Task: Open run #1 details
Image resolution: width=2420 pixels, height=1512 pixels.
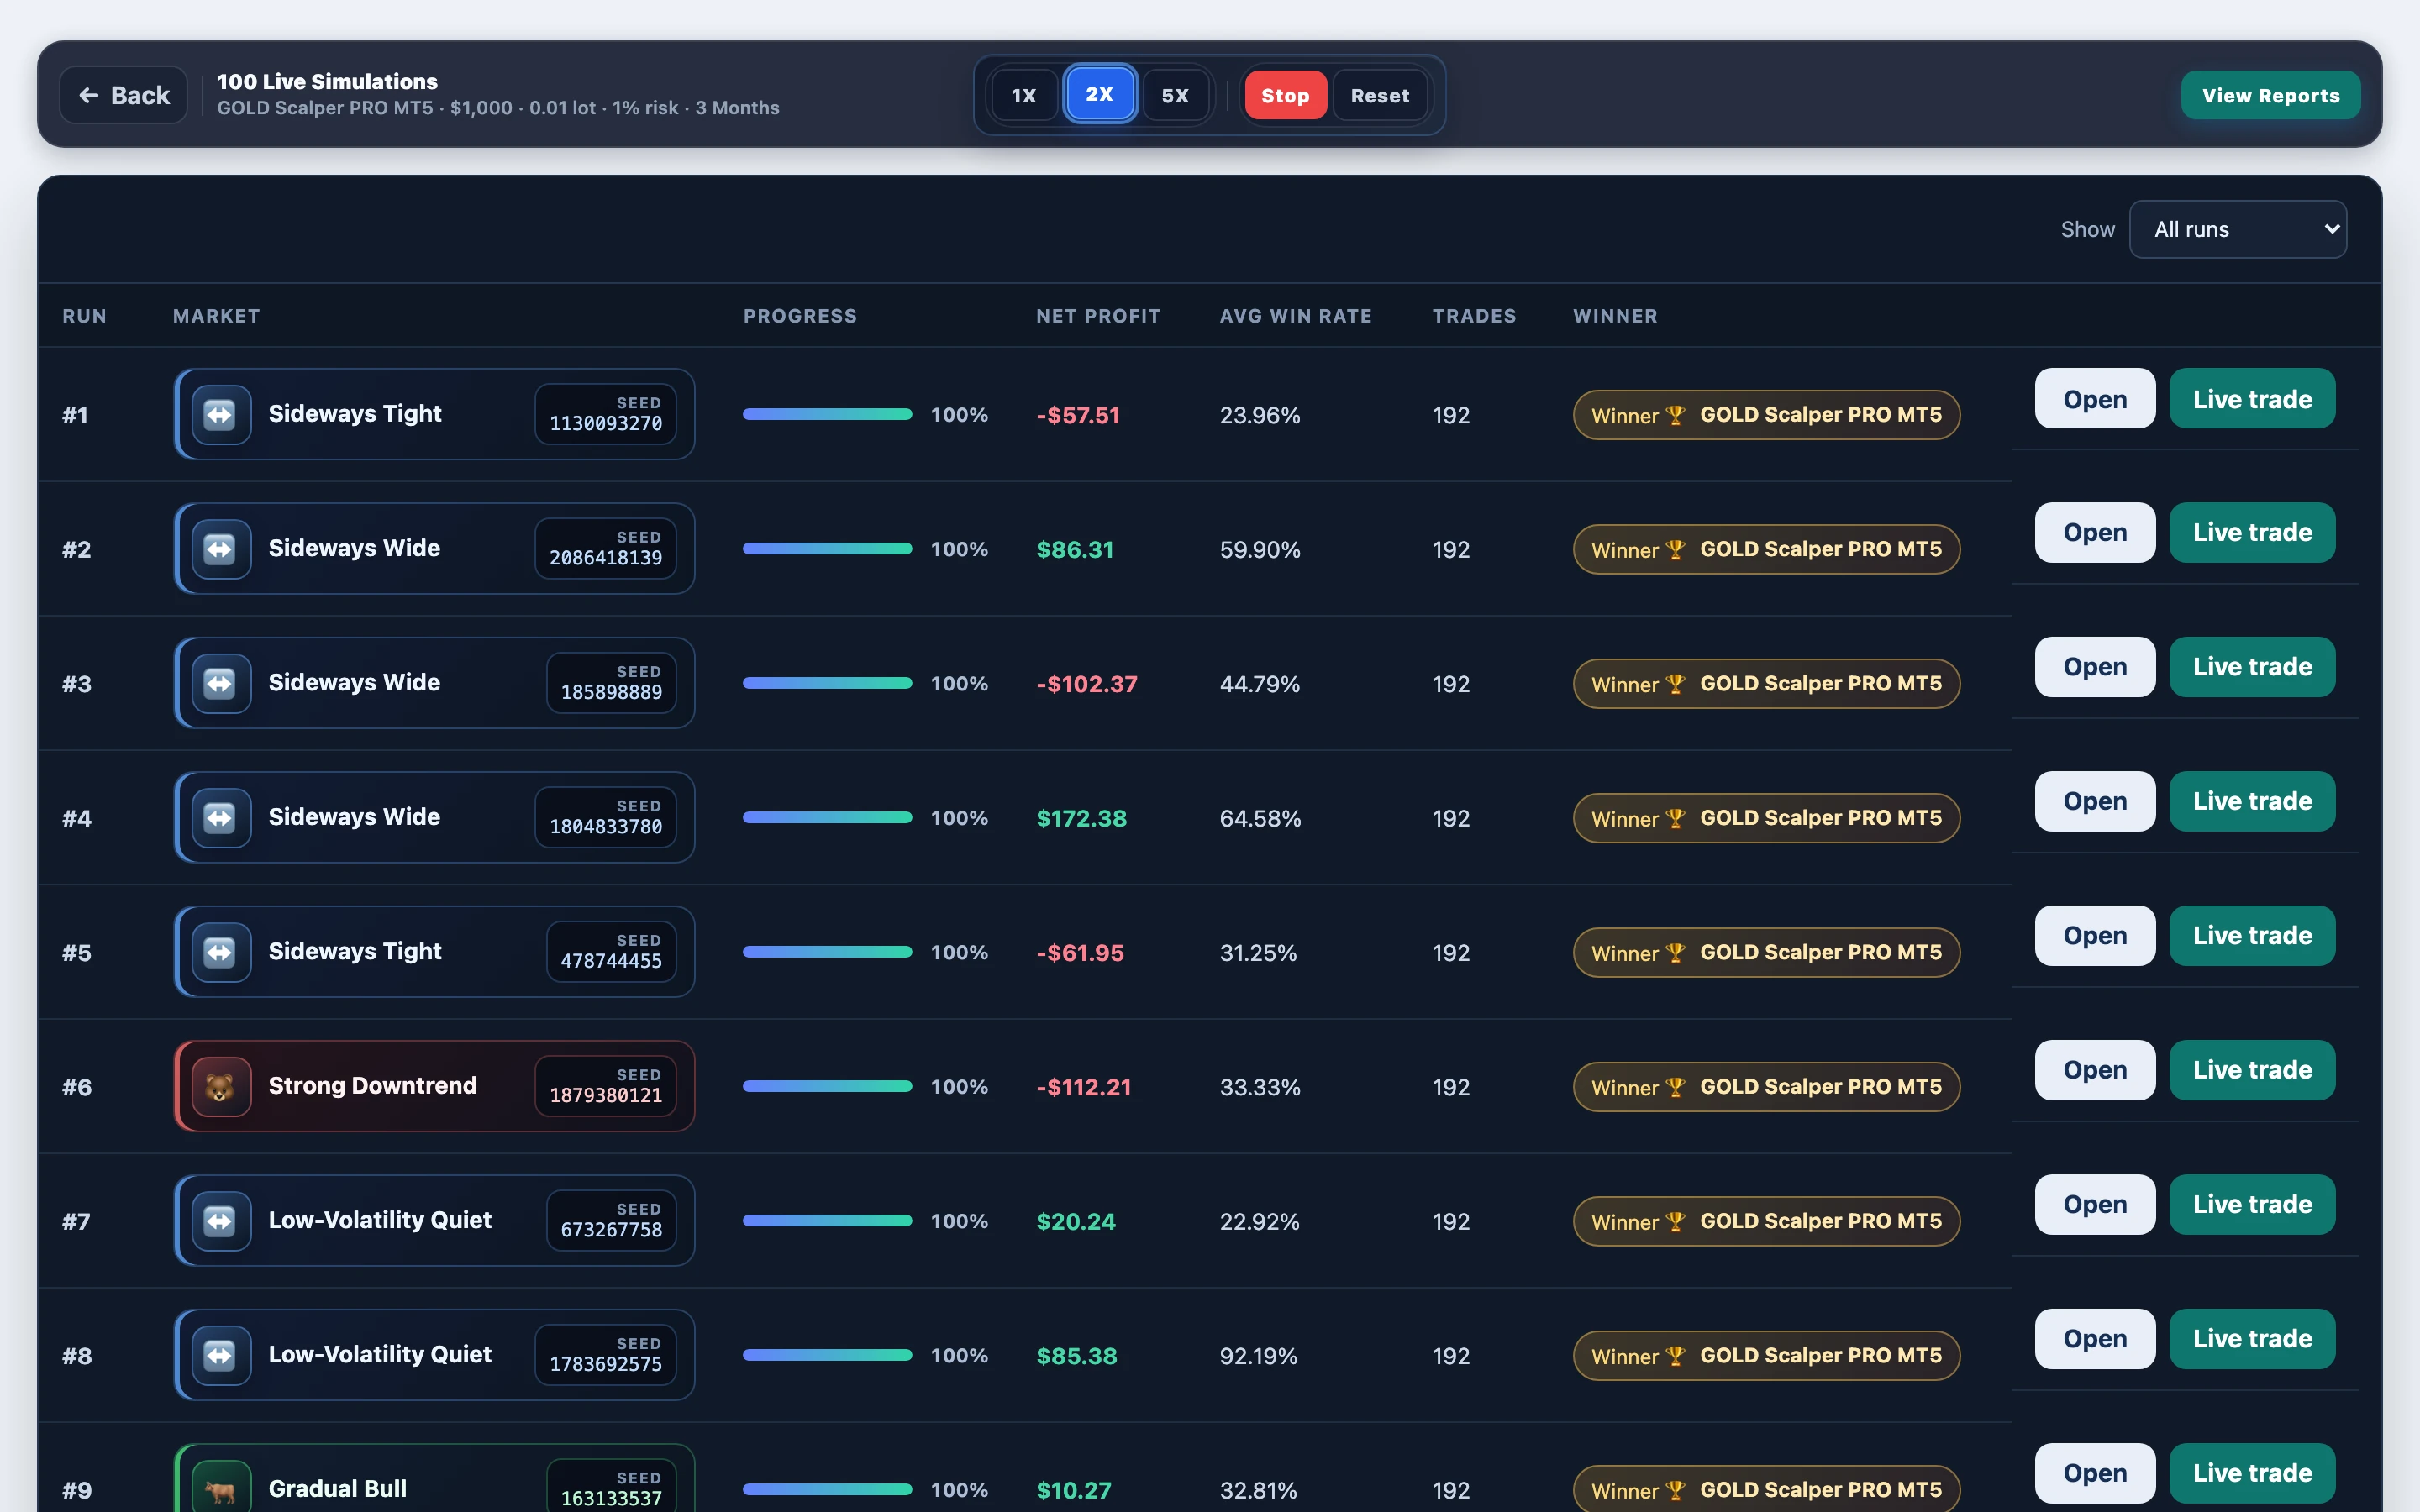Action: click(x=2095, y=398)
